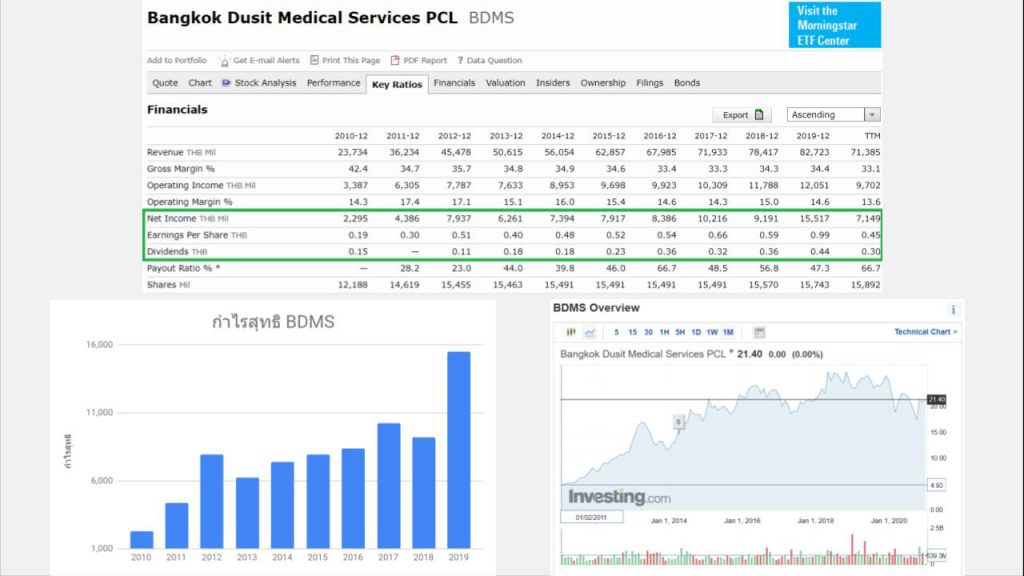Viewport: 1024px width, 576px height.
Task: Select the 5H timeframe
Action: coord(680,332)
